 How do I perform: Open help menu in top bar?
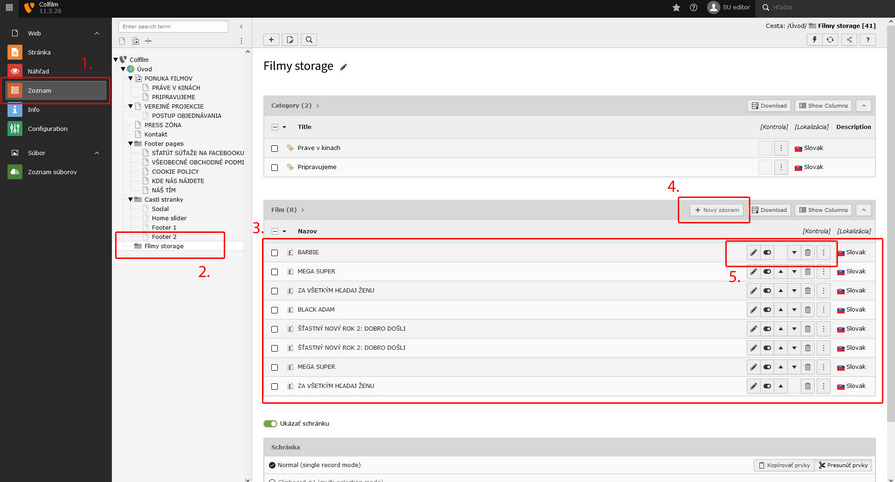pyautogui.click(x=694, y=7)
